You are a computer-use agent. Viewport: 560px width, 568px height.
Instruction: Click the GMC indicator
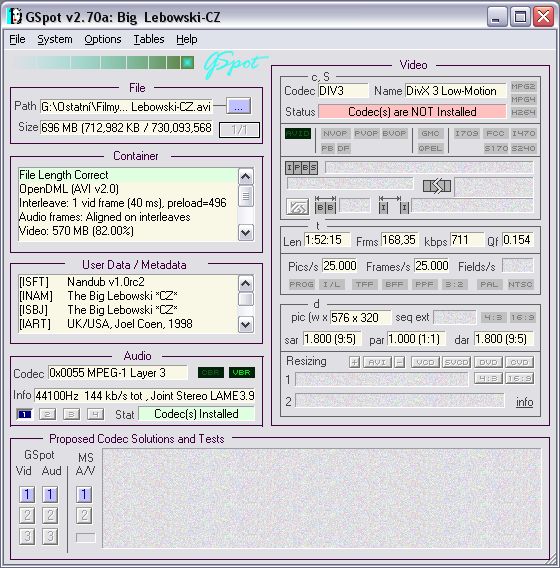click(x=430, y=133)
